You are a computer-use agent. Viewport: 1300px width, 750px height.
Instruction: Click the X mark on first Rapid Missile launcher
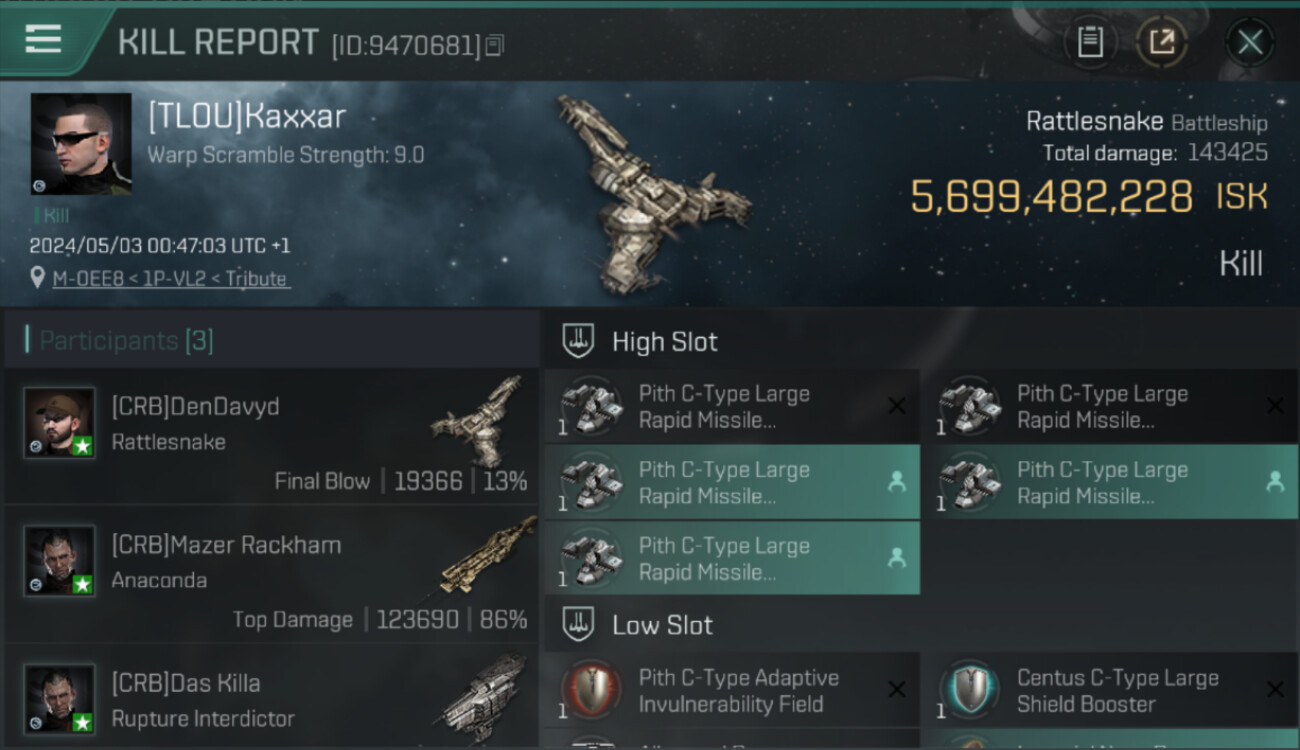(897, 406)
